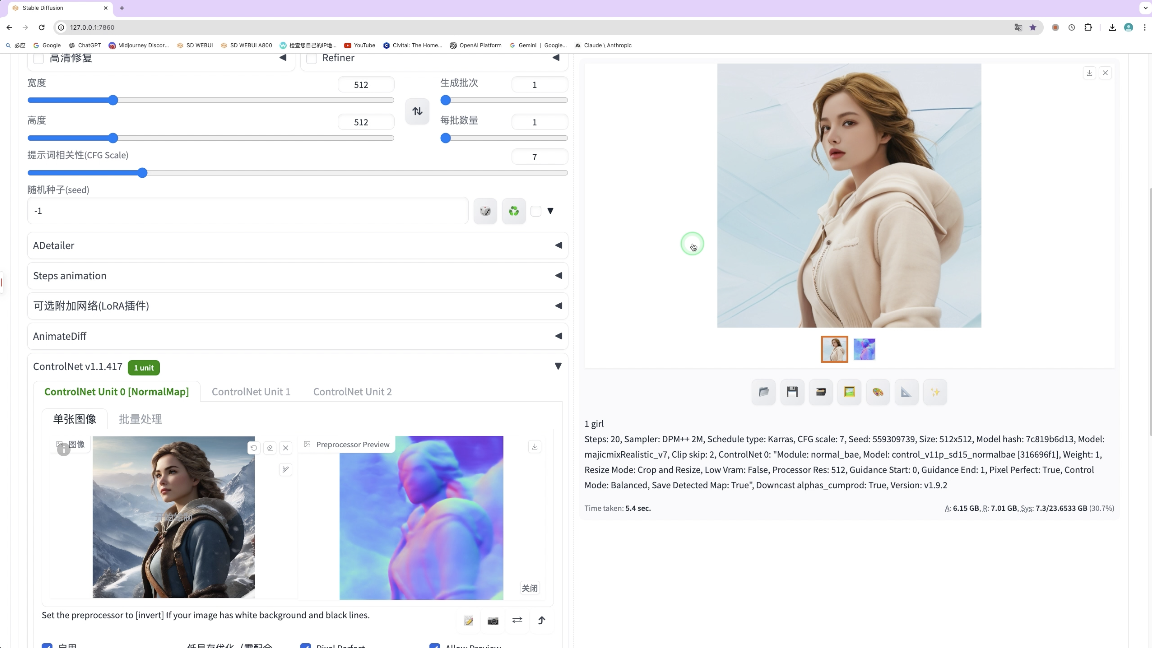Adjust the CFG Scale slider
1152x648 pixels.
(298, 173)
